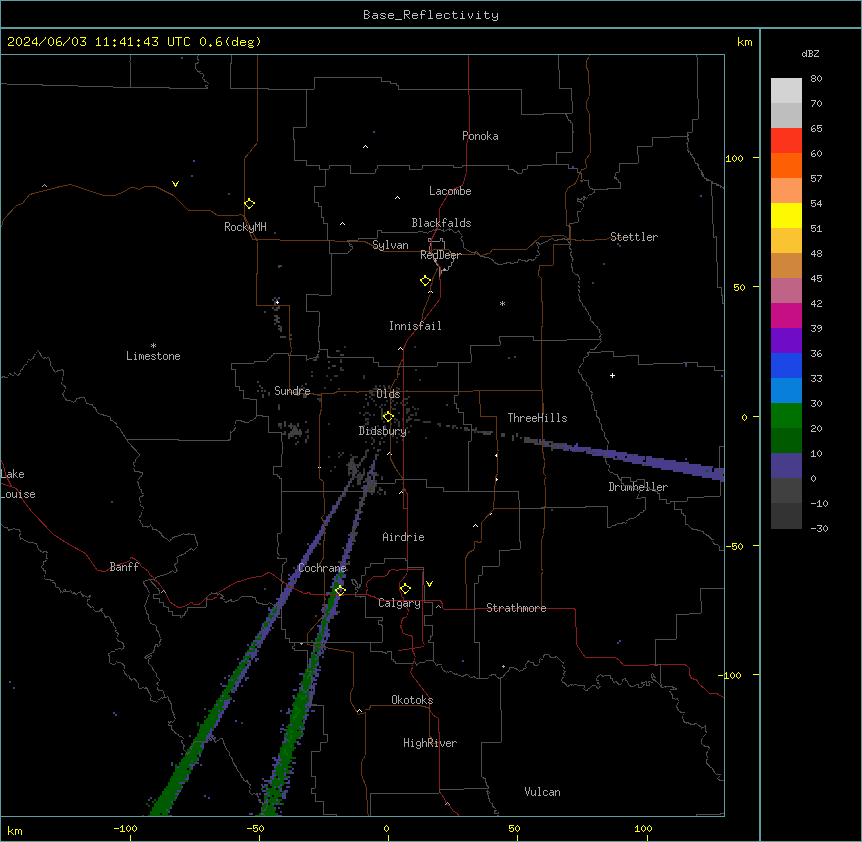Select the orange 60-57 dBZ legend swatch
The width and height of the screenshot is (862, 842).
coord(786,165)
